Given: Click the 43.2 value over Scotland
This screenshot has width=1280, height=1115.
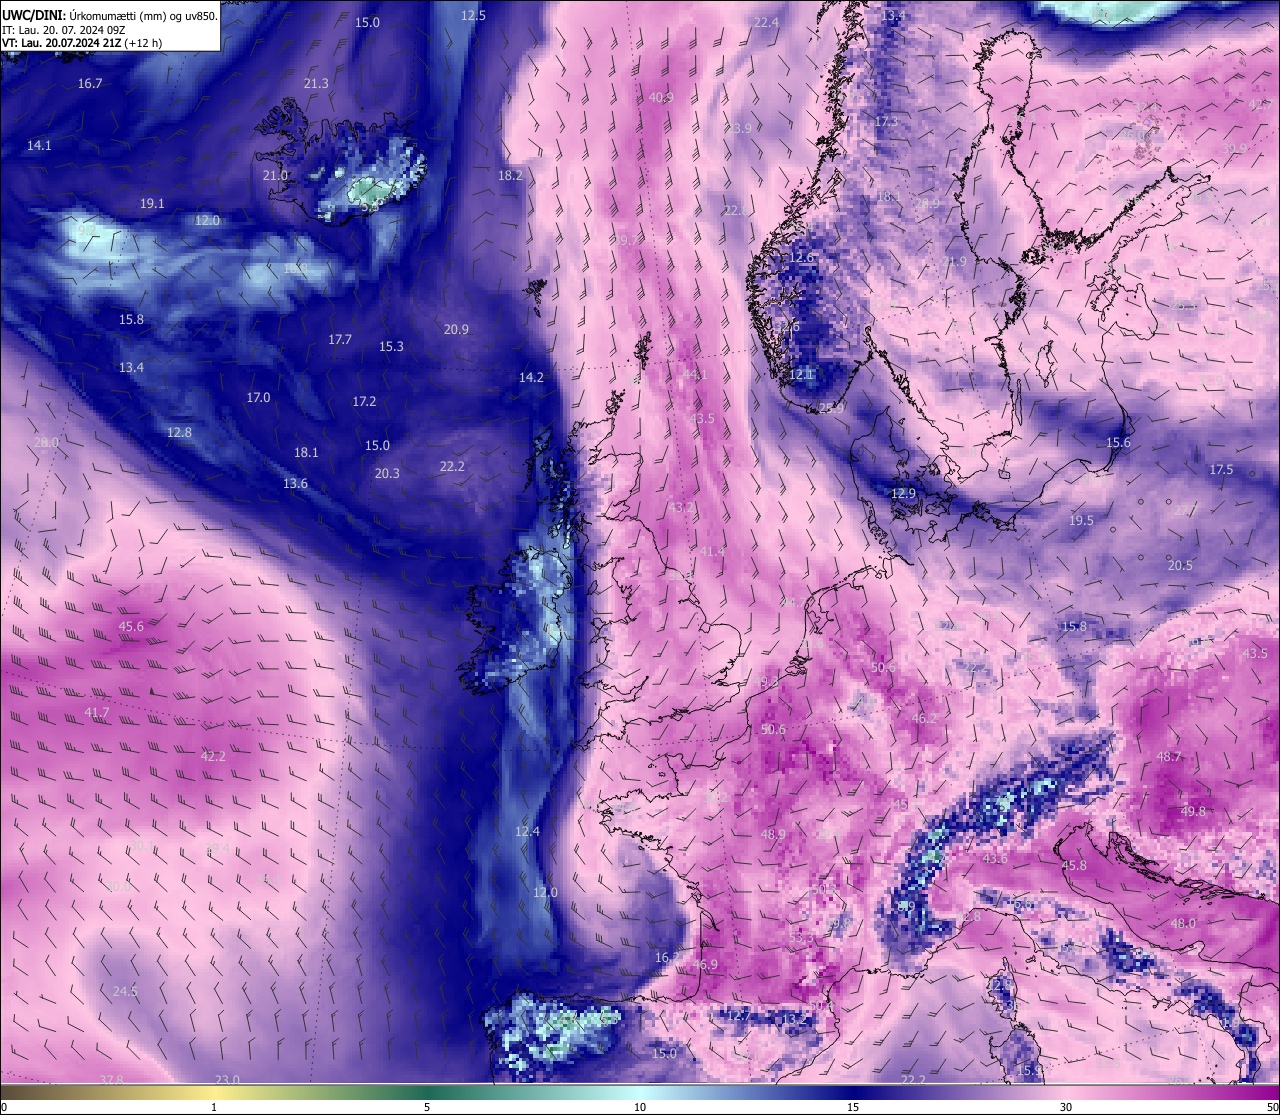Looking at the screenshot, I should [x=682, y=507].
